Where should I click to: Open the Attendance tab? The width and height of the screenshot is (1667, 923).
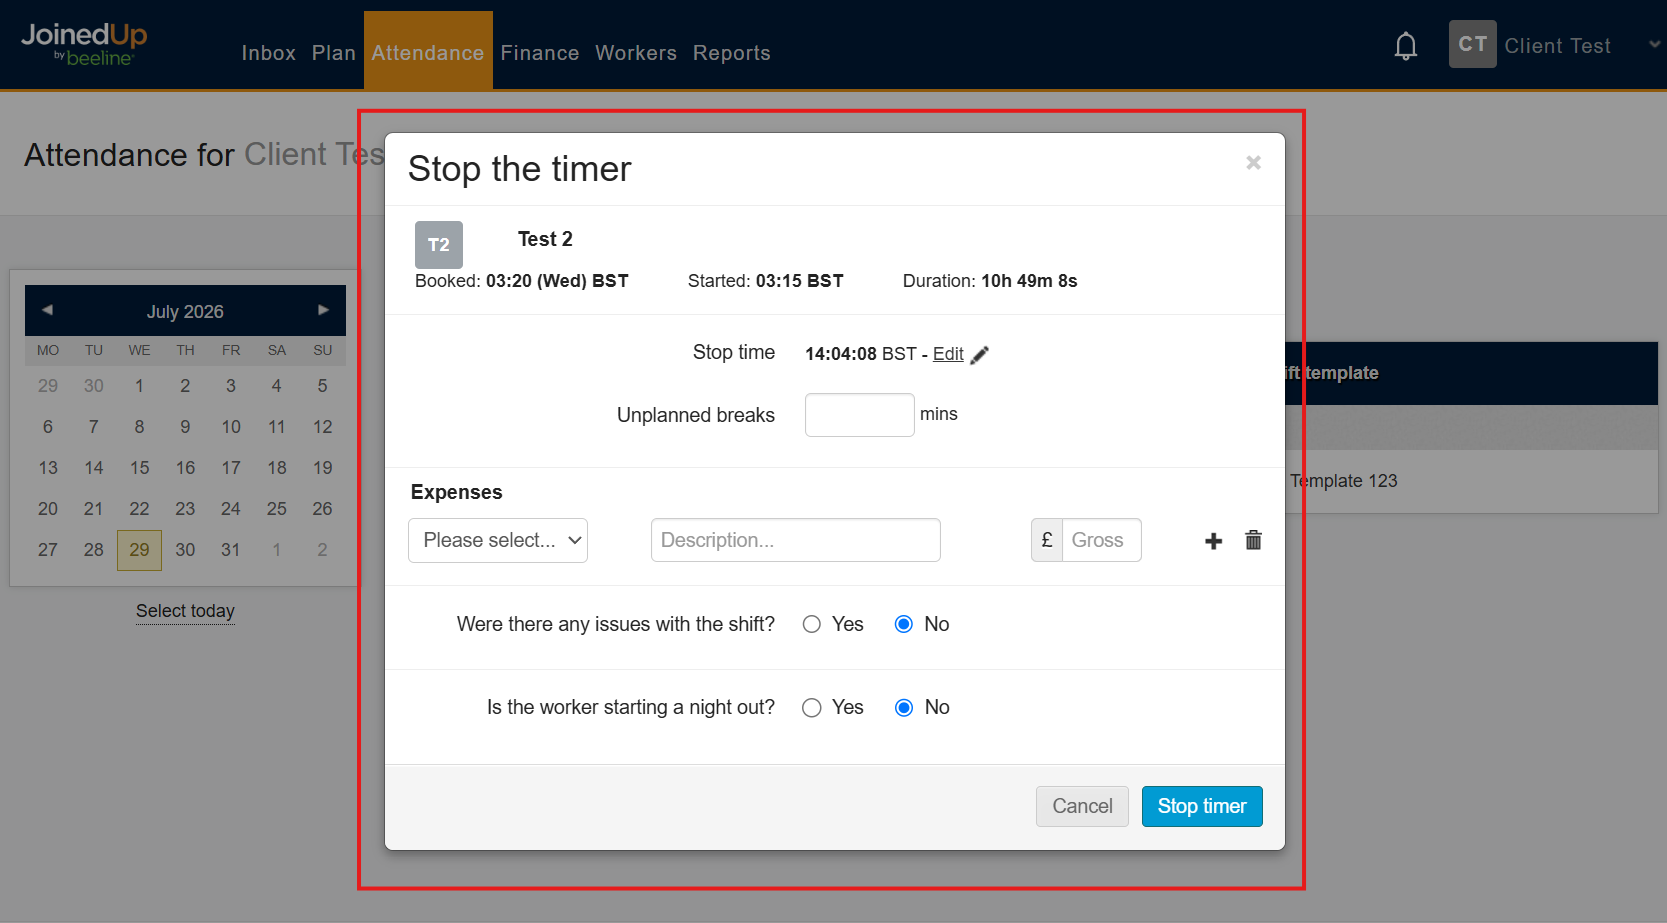[428, 53]
